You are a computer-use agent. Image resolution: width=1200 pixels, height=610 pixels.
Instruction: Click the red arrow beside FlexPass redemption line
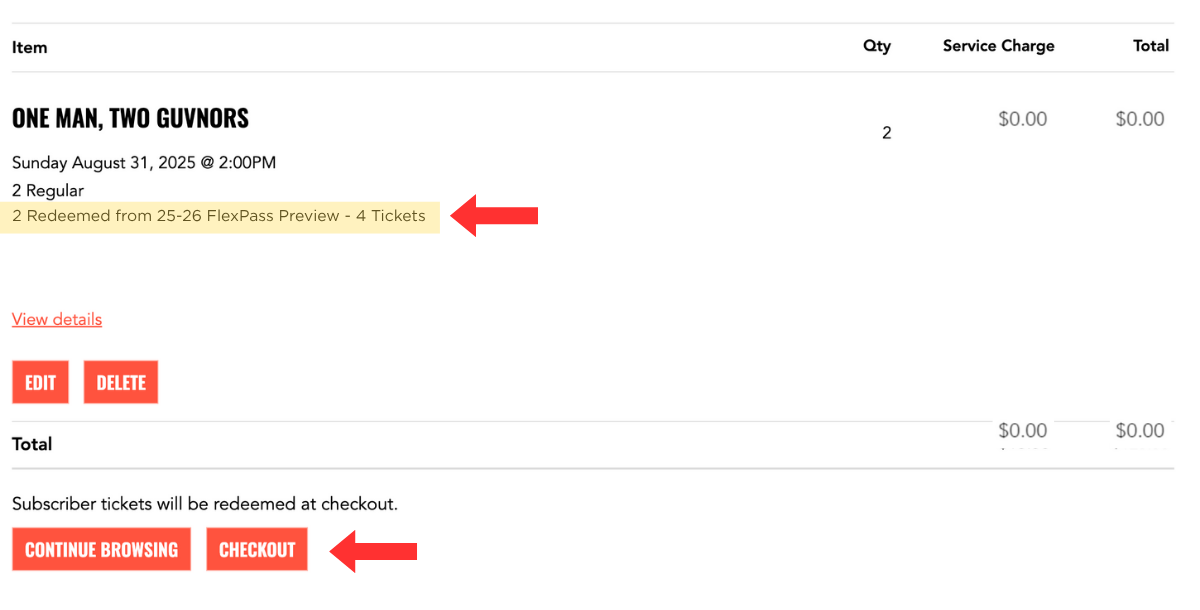coord(495,215)
